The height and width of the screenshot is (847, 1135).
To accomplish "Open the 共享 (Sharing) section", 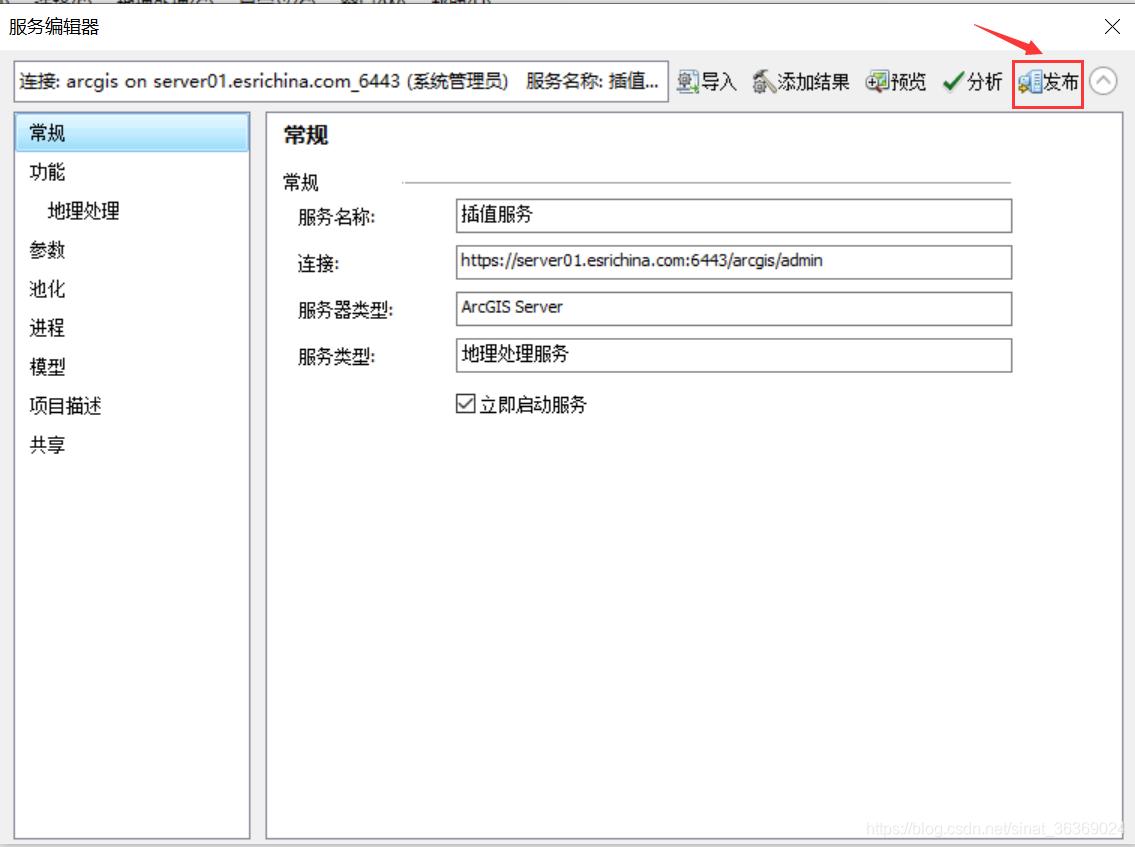I will 45,445.
